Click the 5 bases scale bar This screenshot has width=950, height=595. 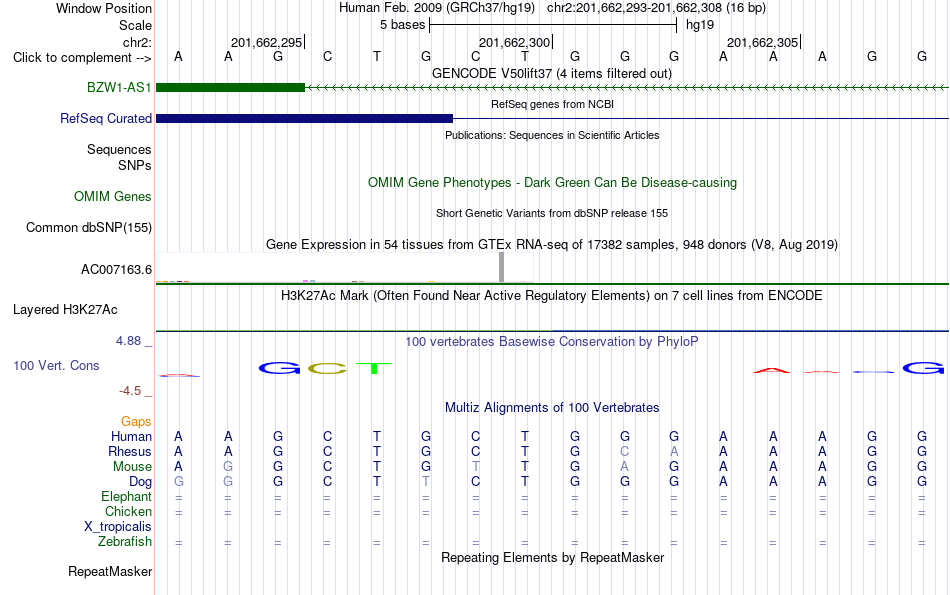click(x=553, y=25)
